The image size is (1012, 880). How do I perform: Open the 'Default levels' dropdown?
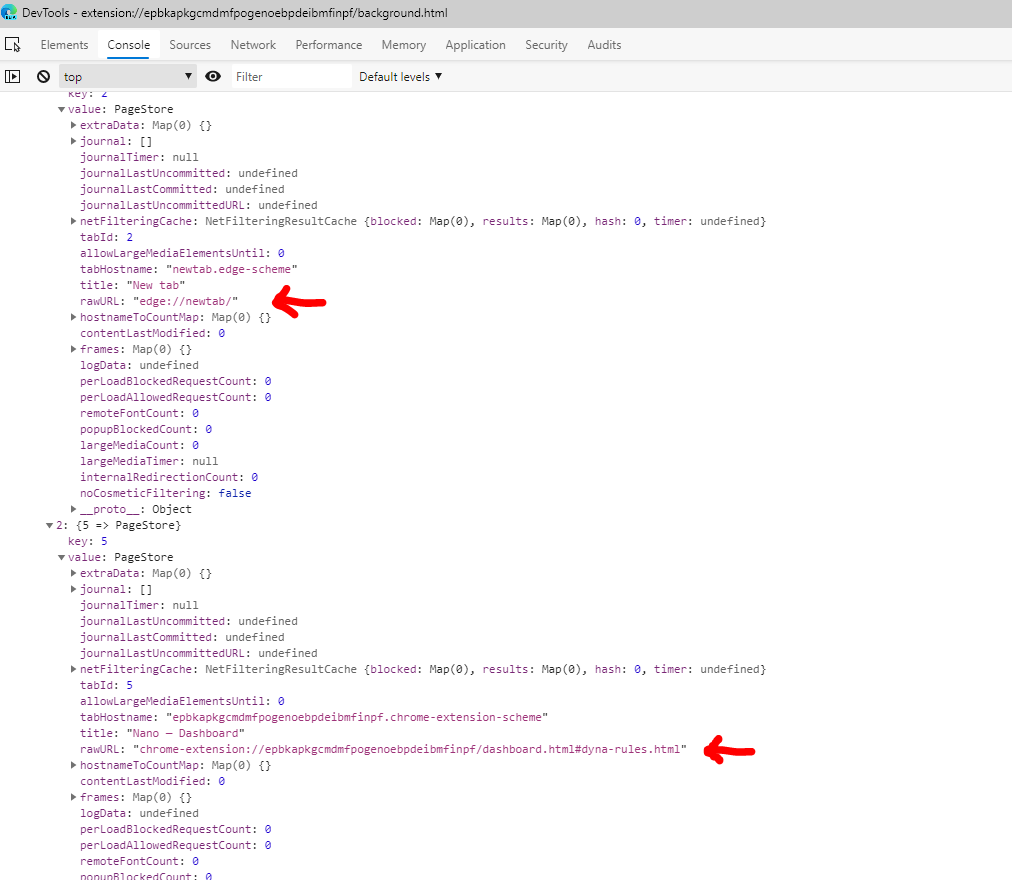tap(399, 76)
